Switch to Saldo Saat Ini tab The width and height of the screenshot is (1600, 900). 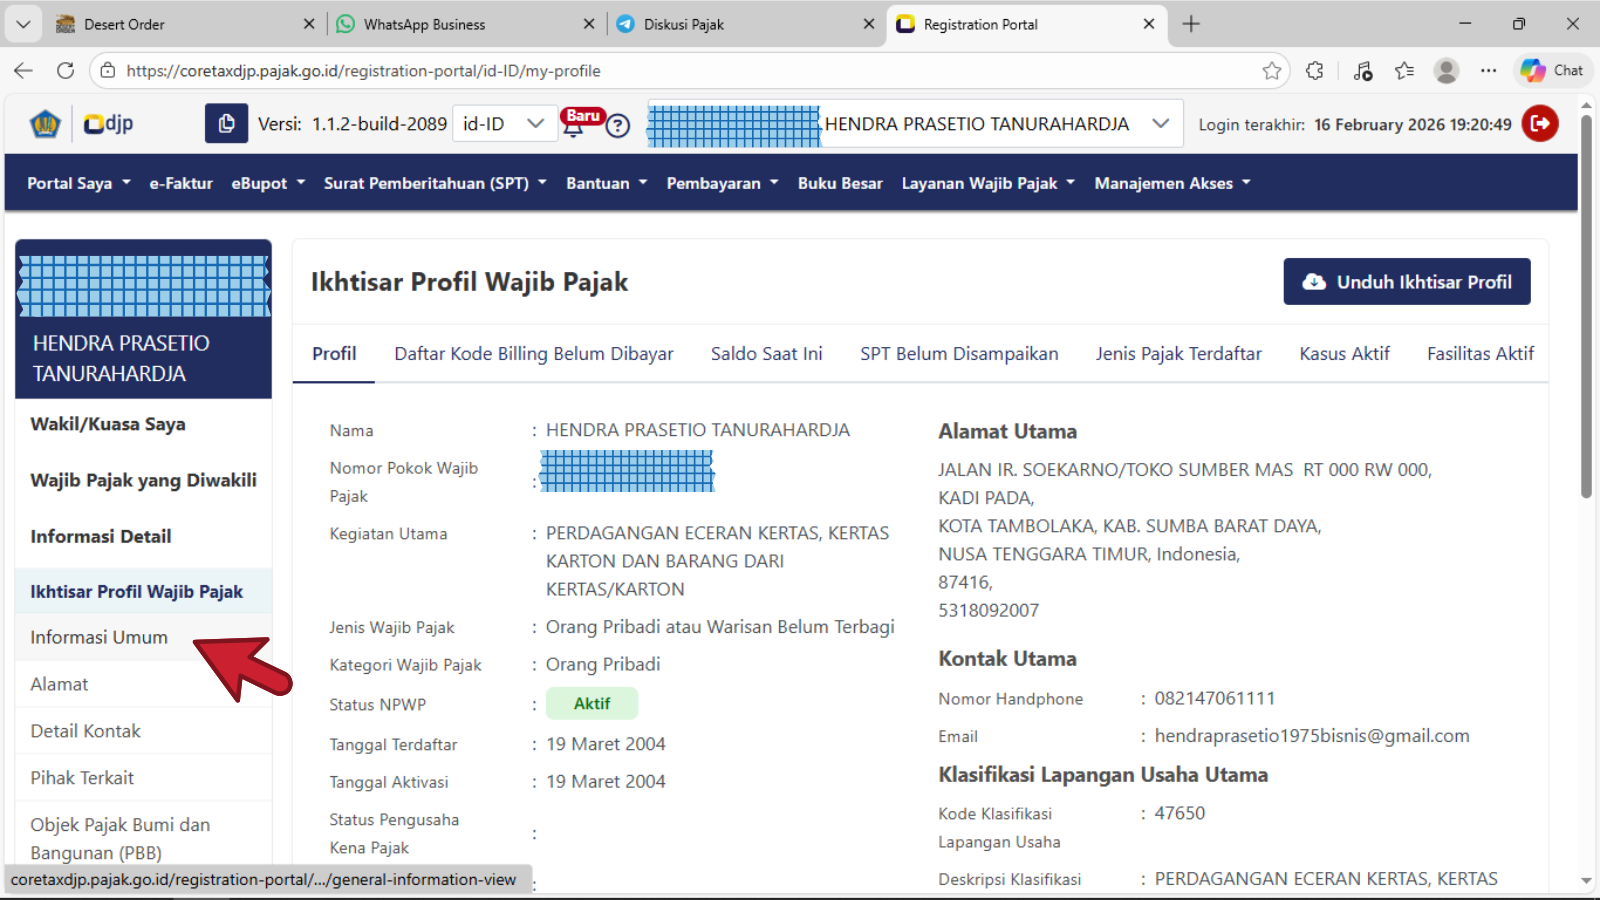coord(766,354)
